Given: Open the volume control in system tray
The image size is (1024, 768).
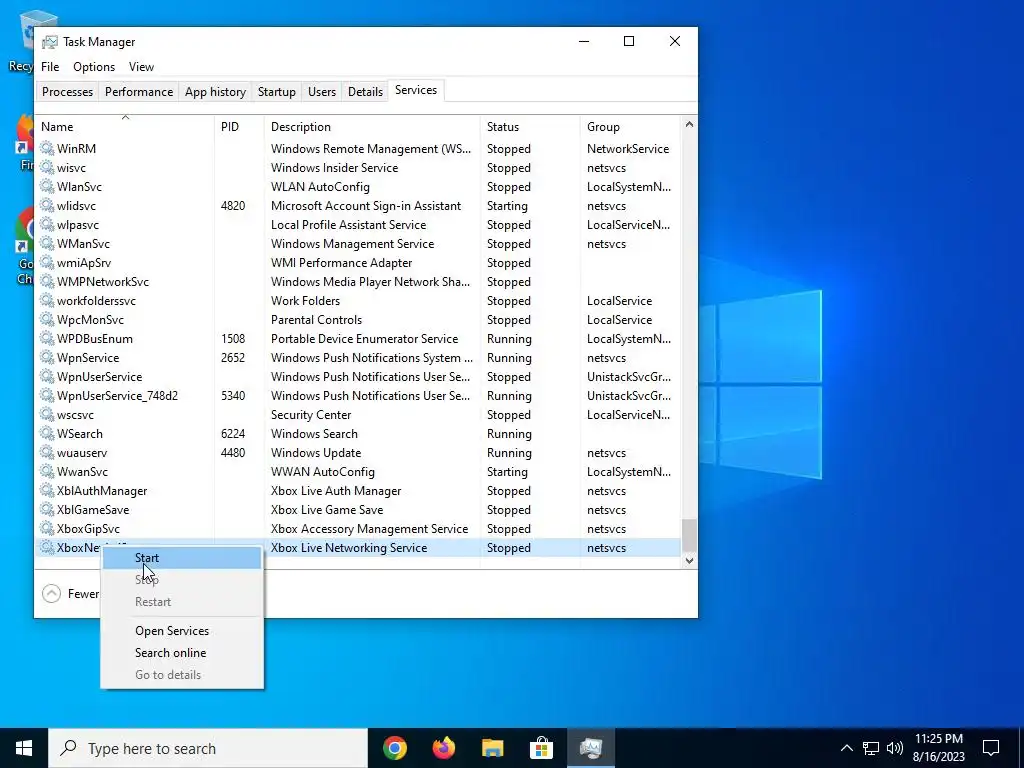Looking at the screenshot, I should [x=895, y=748].
